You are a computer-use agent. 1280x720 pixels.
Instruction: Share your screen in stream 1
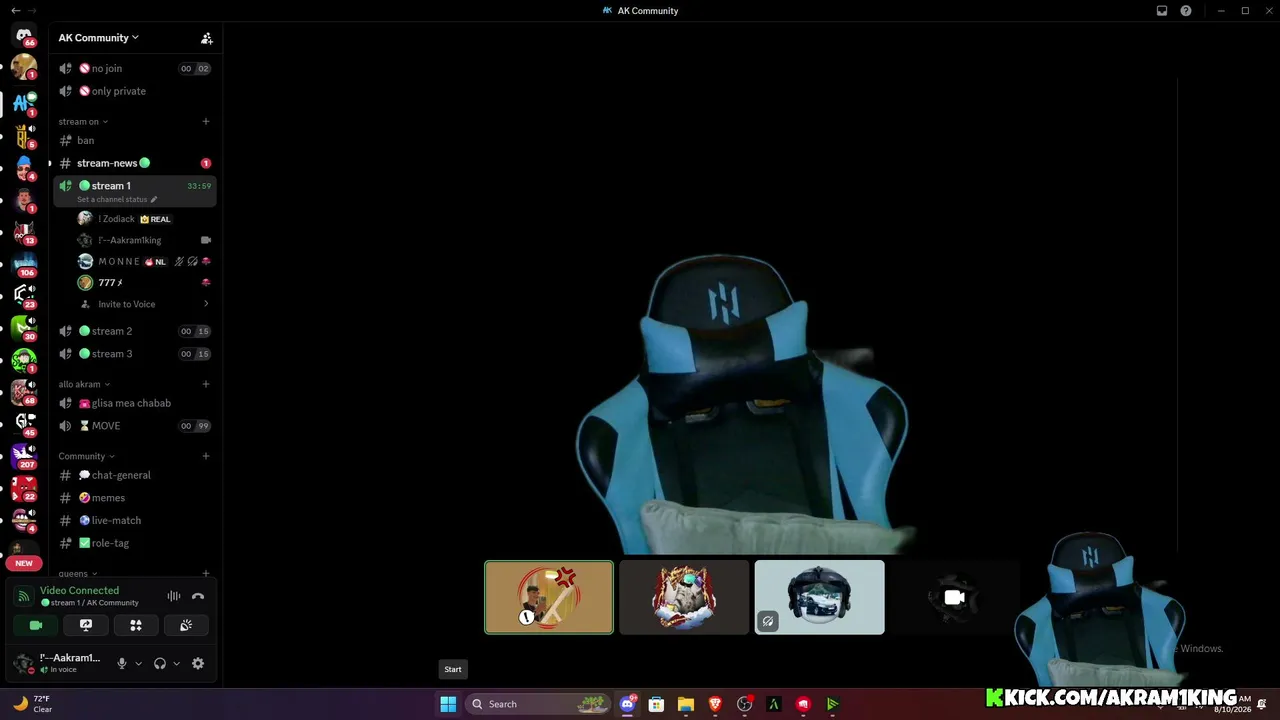point(86,625)
